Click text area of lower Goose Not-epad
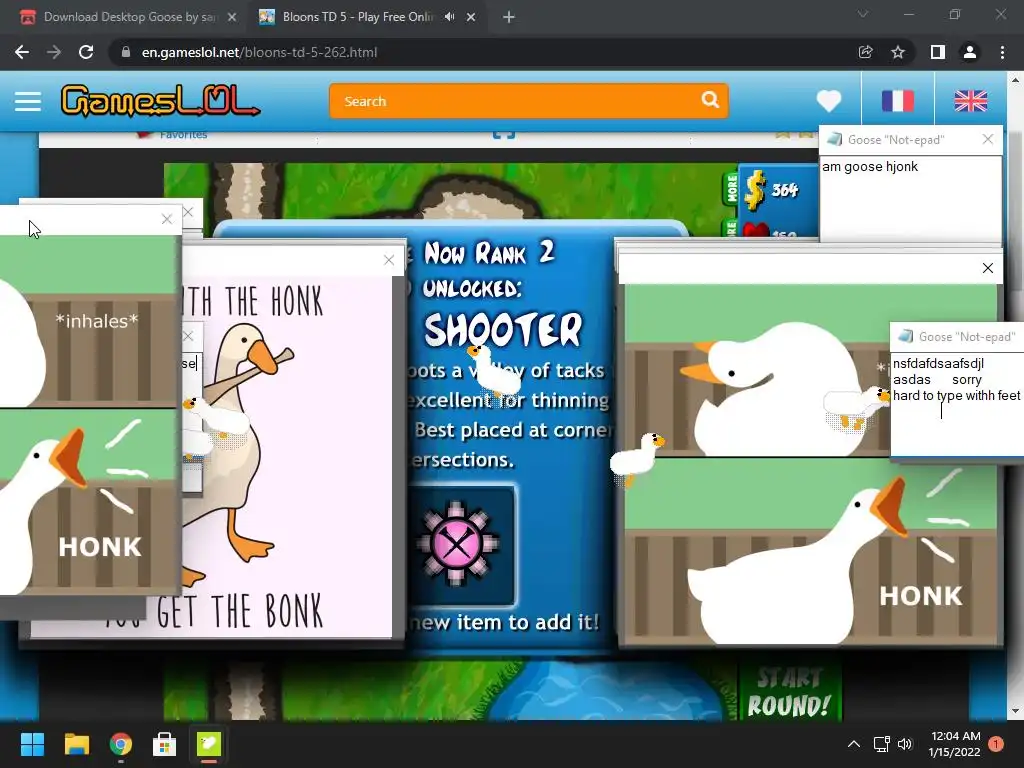The height and width of the screenshot is (768, 1024). (x=957, y=404)
